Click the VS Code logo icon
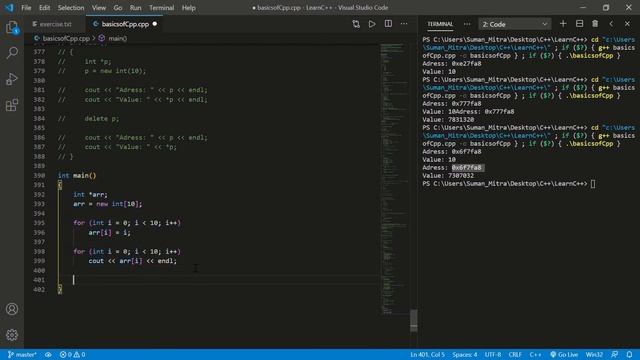640x360 pixels. [x=9, y=8]
